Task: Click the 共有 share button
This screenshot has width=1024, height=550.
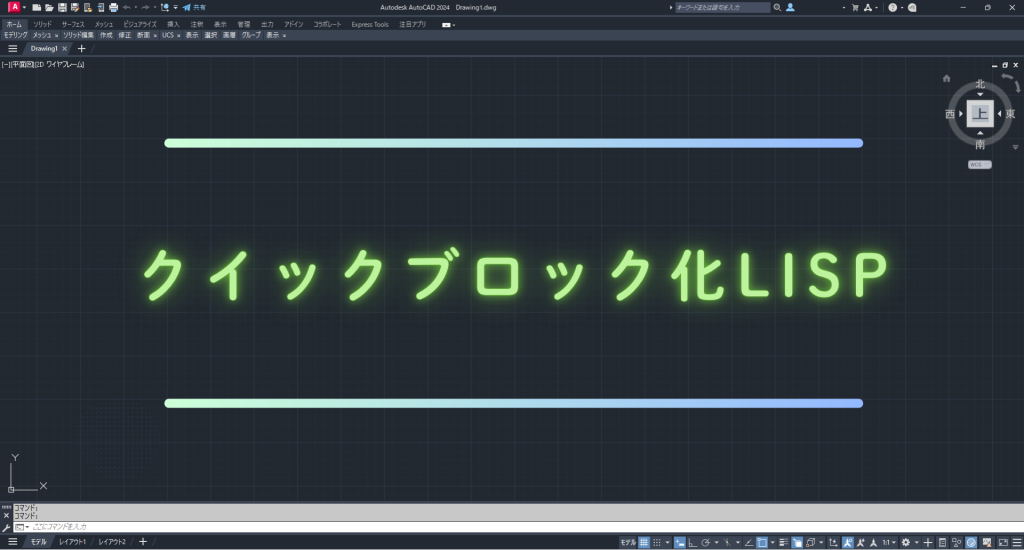Action: 194,7
